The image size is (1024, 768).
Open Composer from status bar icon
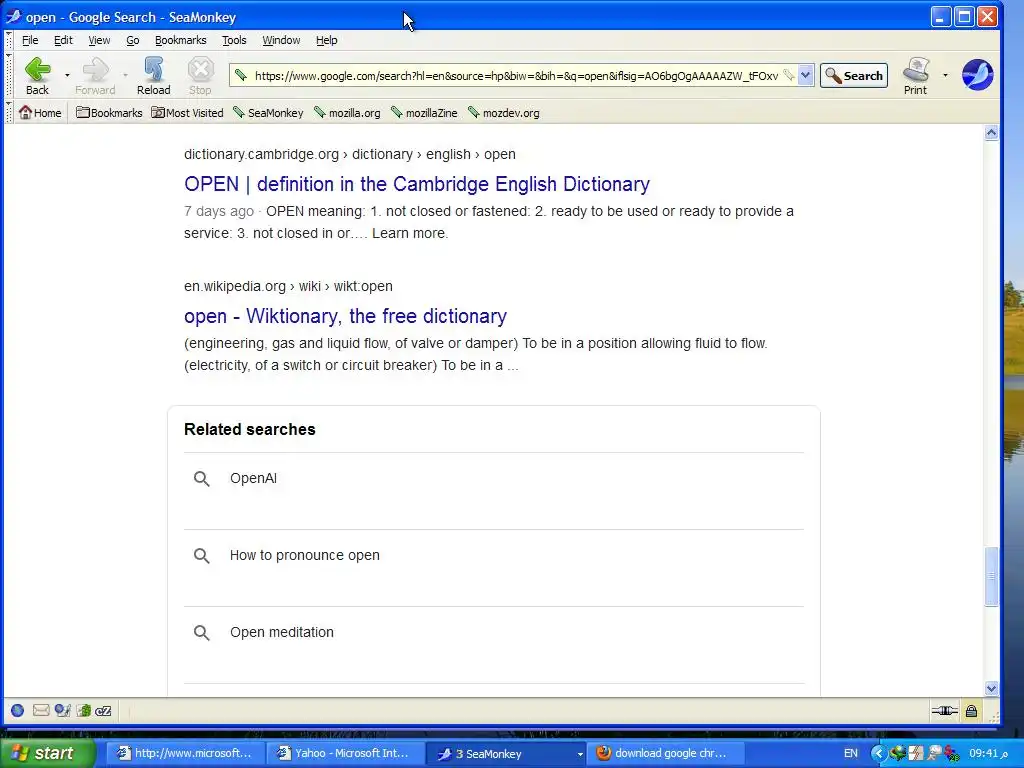click(63, 711)
